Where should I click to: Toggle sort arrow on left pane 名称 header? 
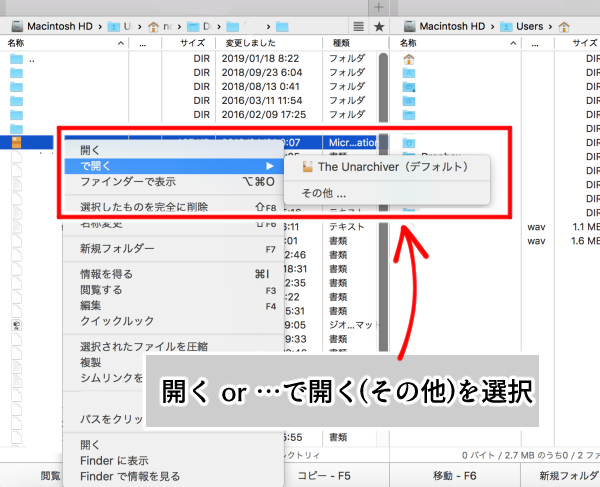[121, 43]
